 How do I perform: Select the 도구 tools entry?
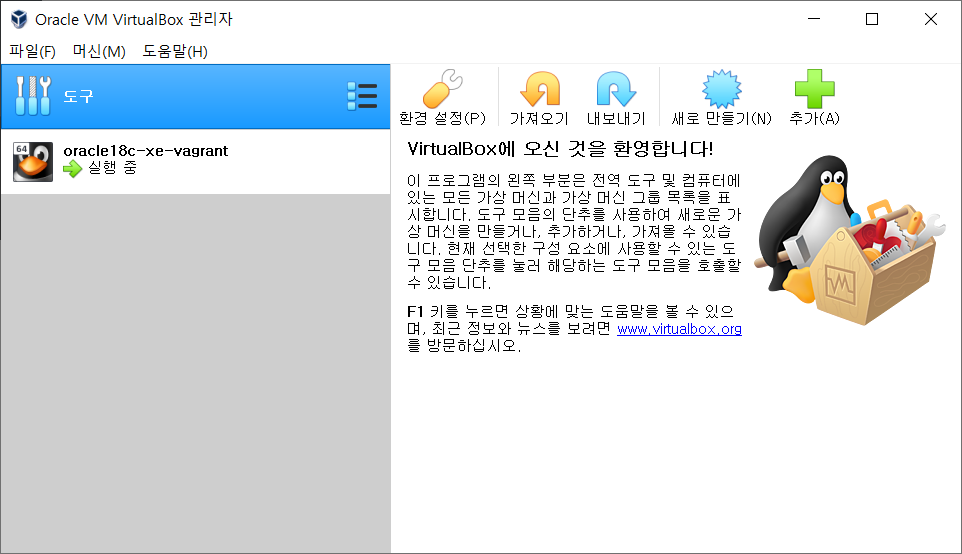point(195,96)
